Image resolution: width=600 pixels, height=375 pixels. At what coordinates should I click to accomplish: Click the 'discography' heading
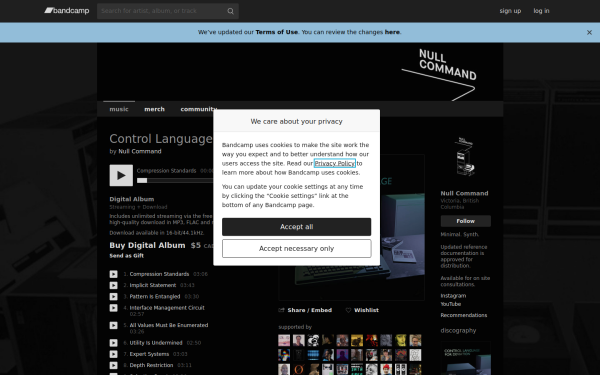click(x=458, y=331)
